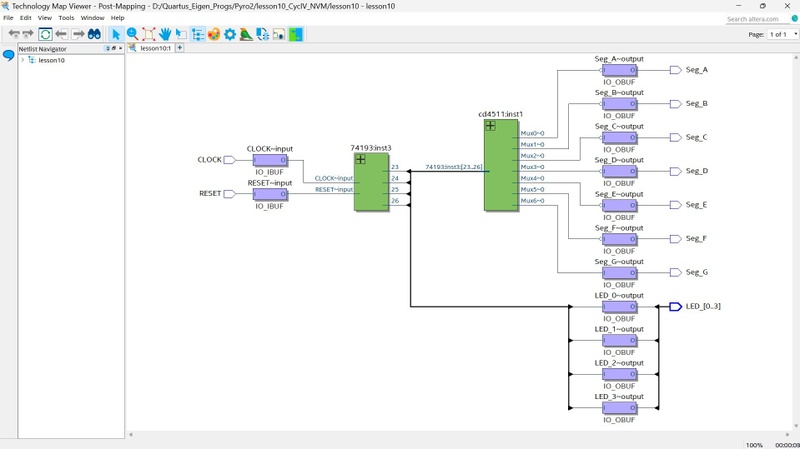Click the lesson10 hierarchy icon in navigator

(32, 60)
